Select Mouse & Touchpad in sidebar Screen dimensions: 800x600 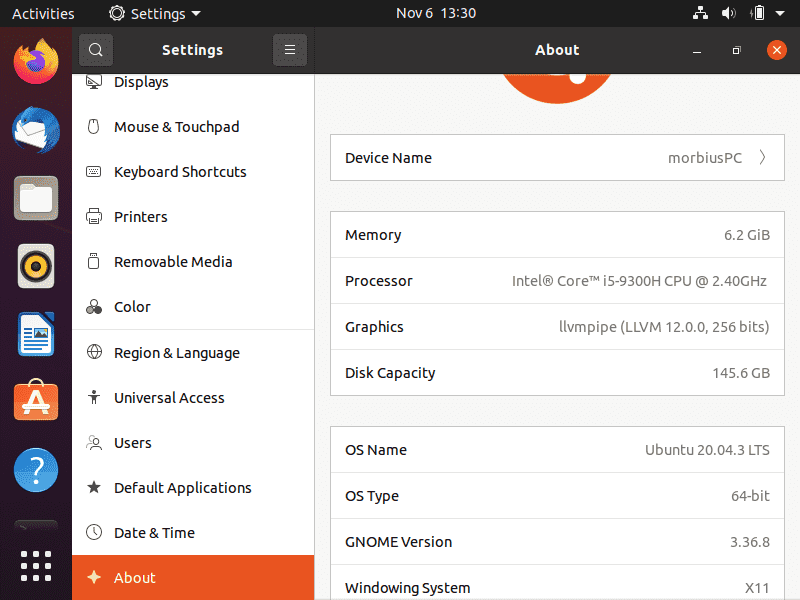coord(193,127)
